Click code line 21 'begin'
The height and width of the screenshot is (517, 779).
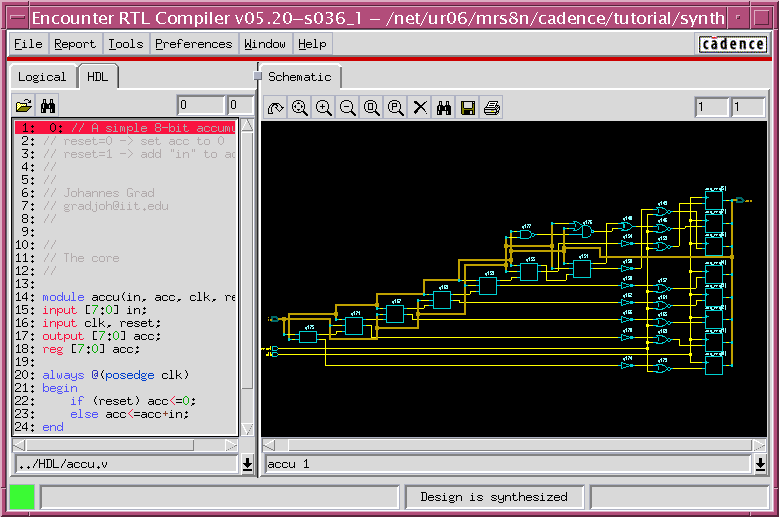[x=60, y=388]
